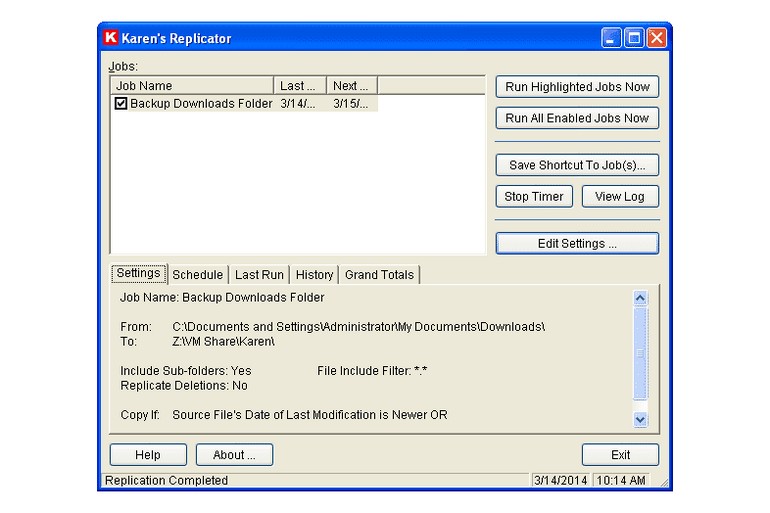
Task: Open Save Shortcut To Job(s) dialog
Action: point(577,165)
